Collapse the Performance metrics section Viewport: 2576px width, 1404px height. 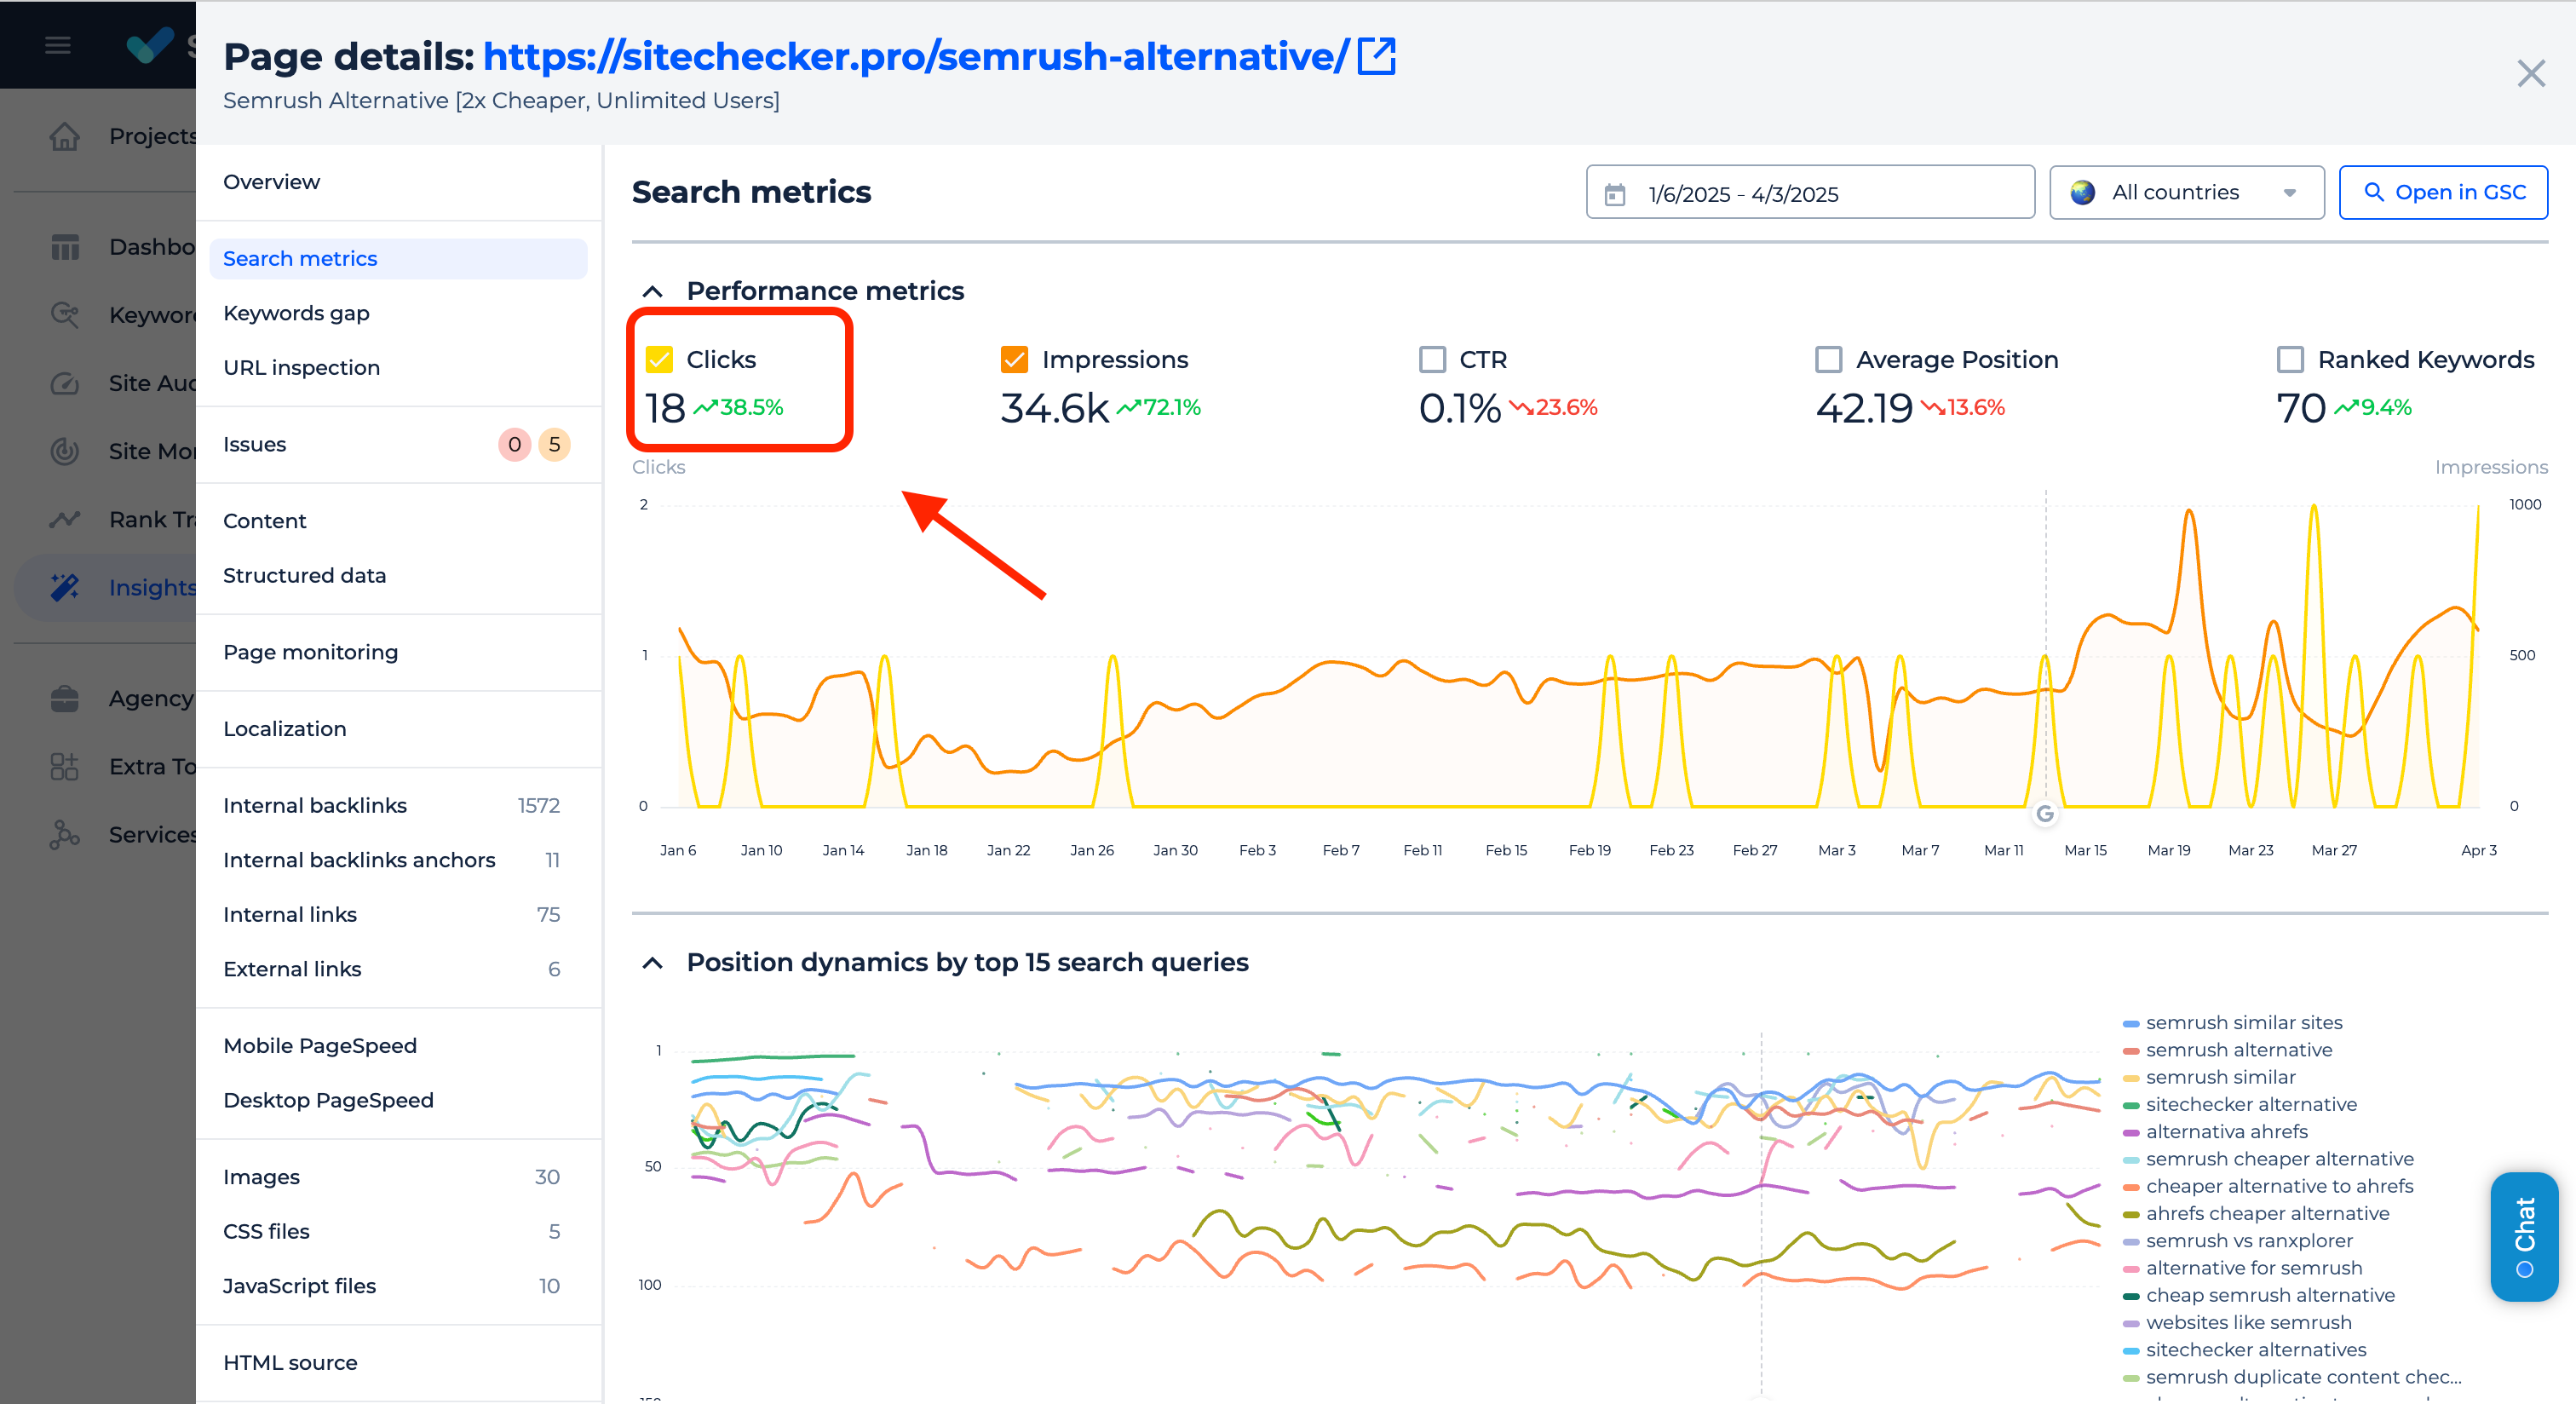pyautogui.click(x=653, y=291)
